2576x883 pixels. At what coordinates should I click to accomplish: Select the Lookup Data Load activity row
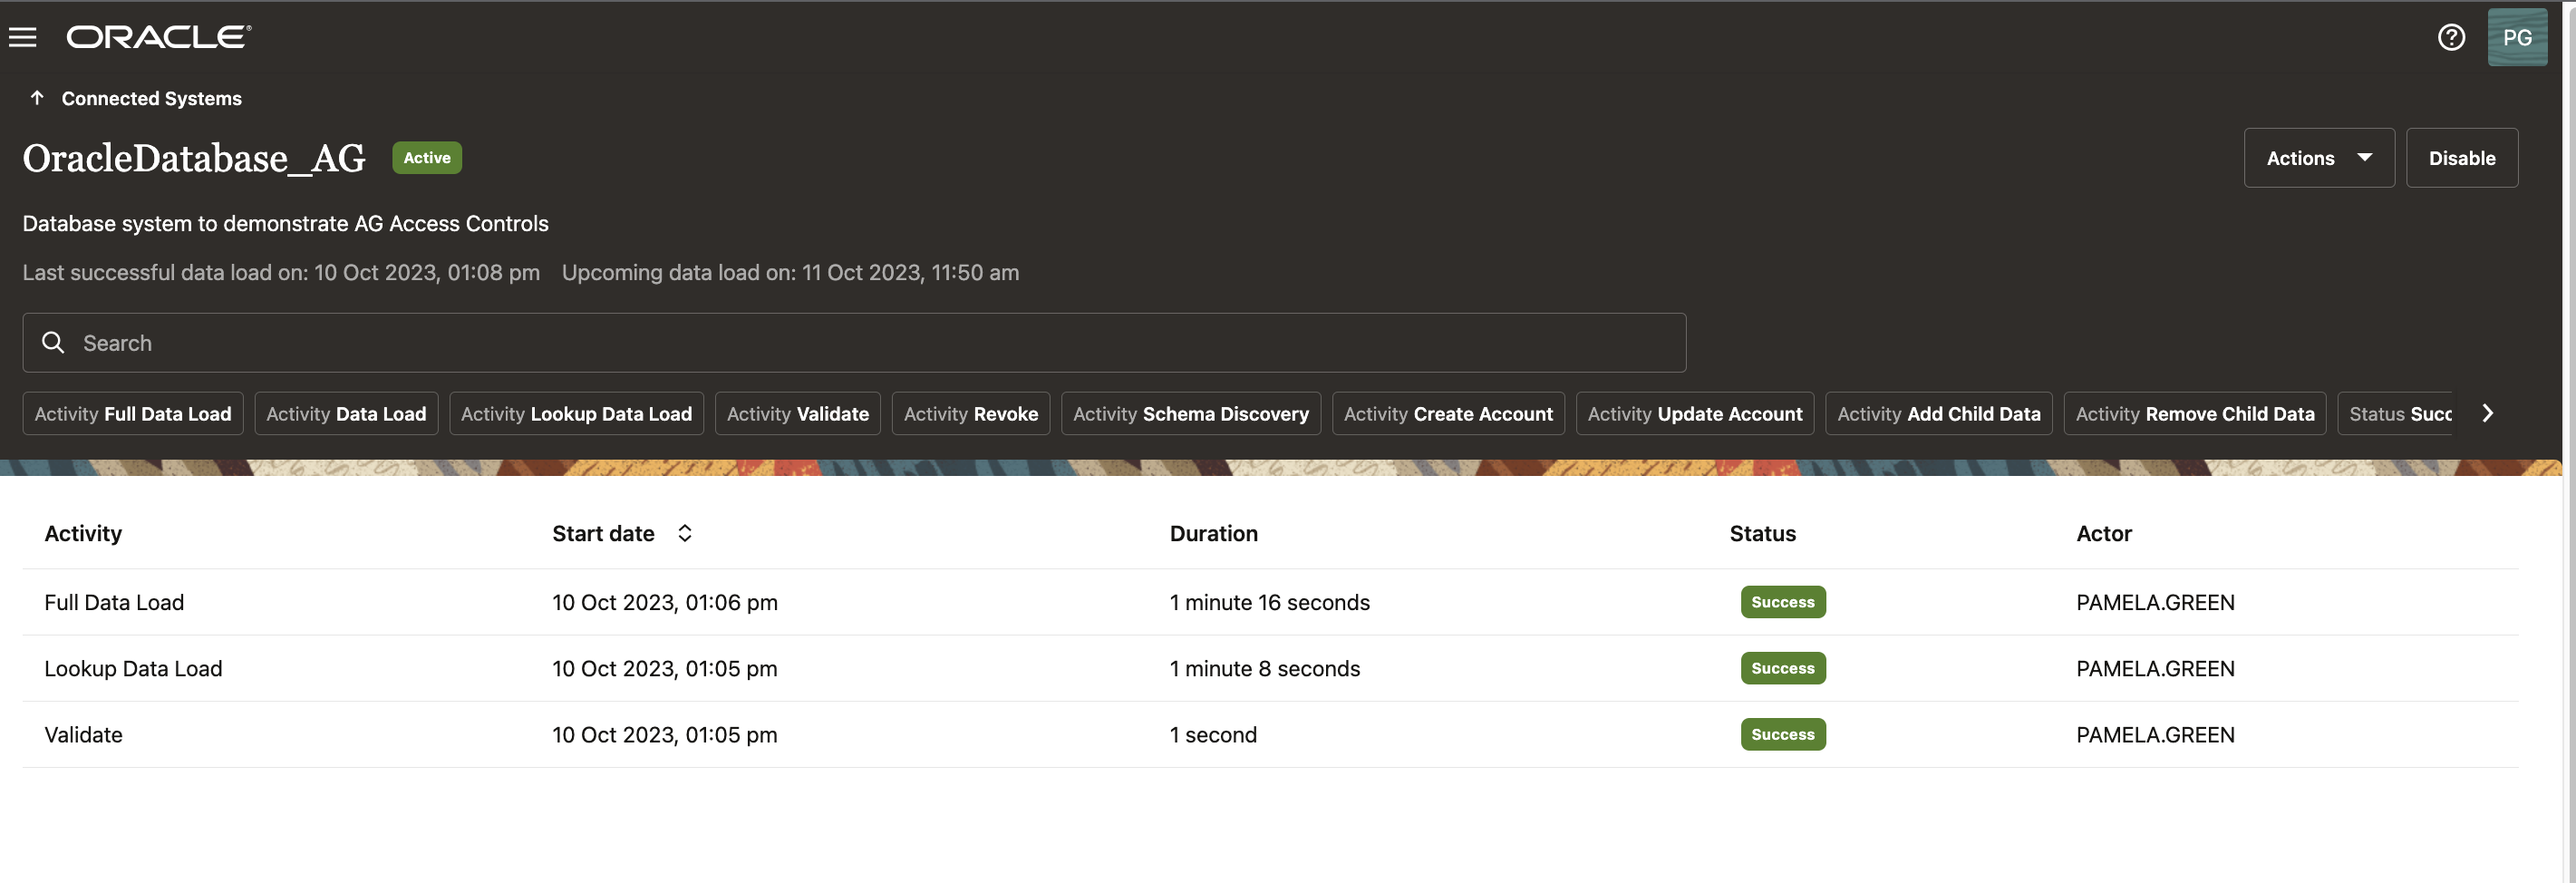[x=1270, y=668]
